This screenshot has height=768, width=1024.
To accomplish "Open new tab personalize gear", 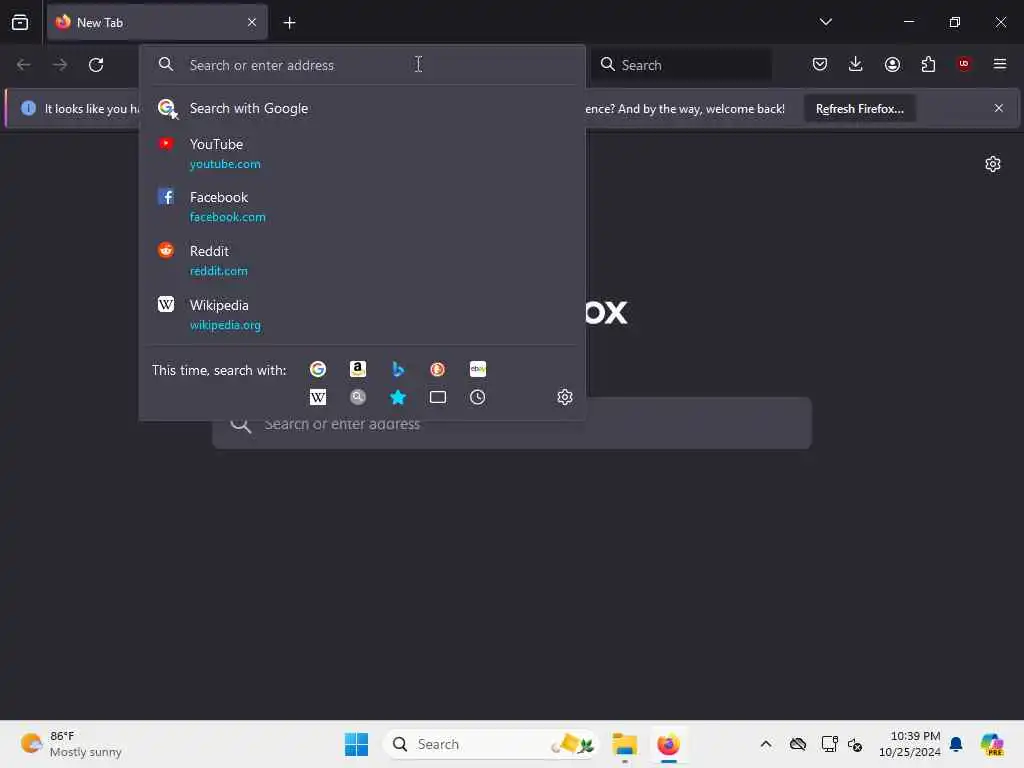I will (993, 164).
